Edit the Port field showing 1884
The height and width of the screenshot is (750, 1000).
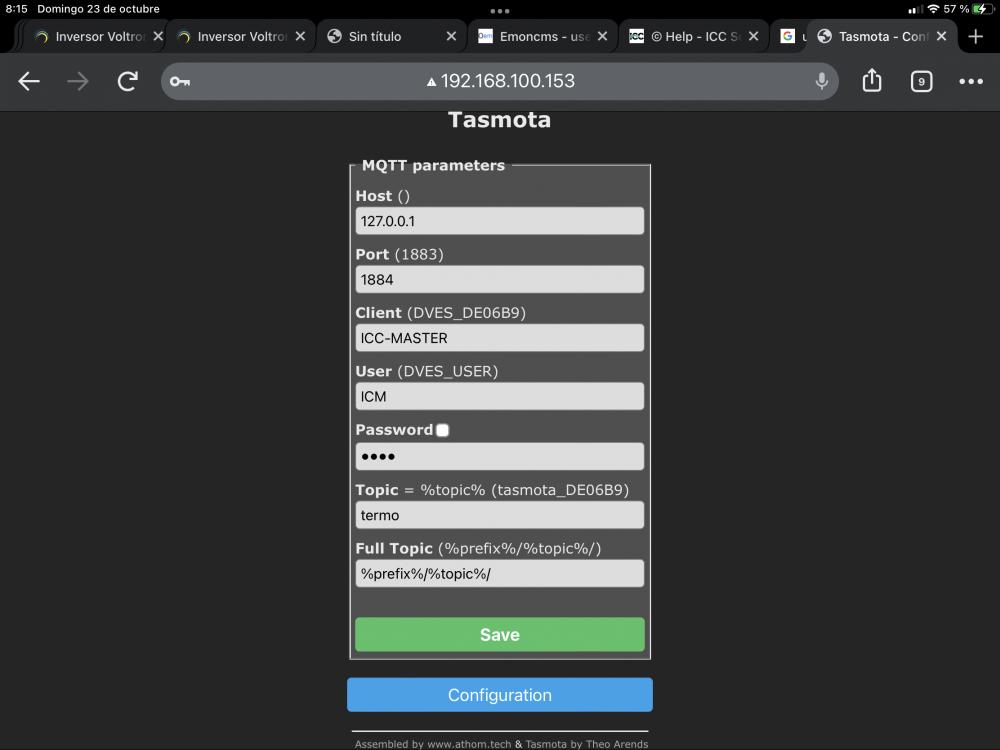pos(499,279)
